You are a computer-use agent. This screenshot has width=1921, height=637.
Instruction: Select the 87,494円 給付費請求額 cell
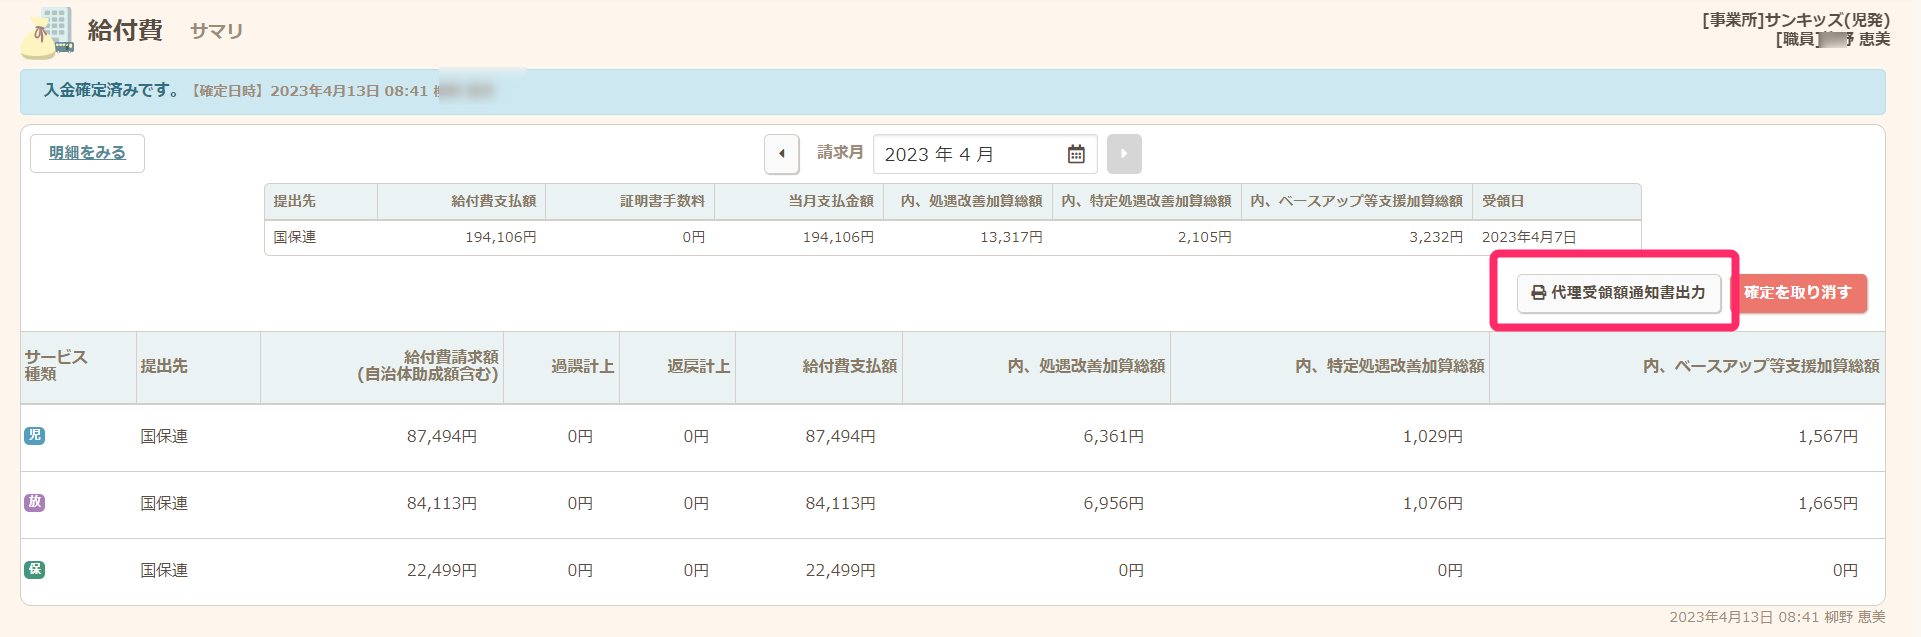coord(441,437)
